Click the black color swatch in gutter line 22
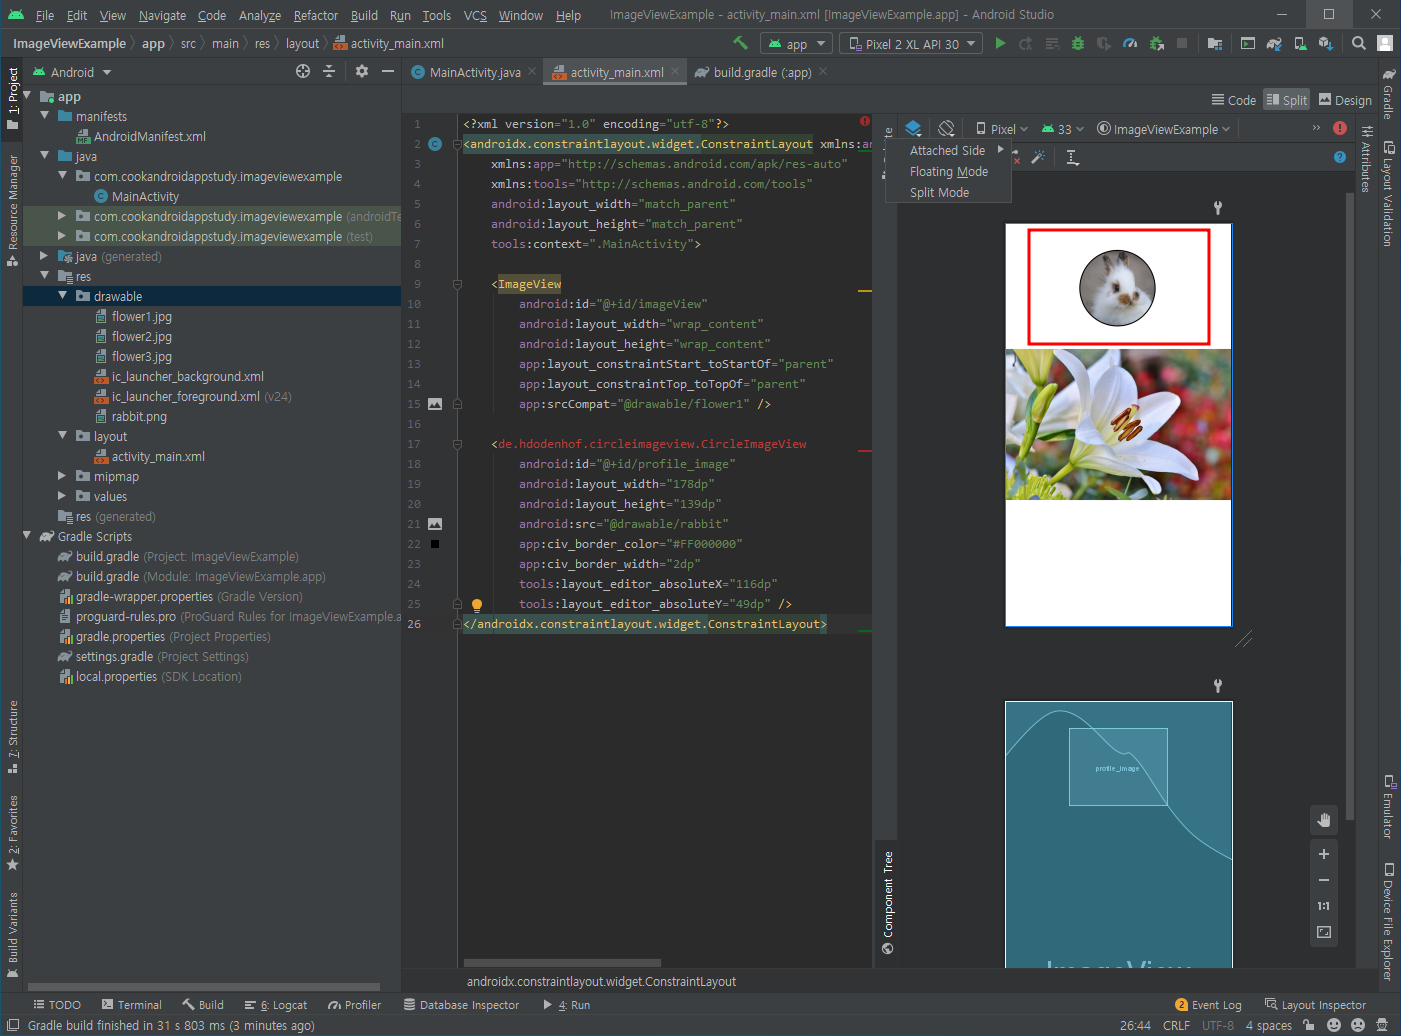The image size is (1401, 1036). click(x=435, y=544)
